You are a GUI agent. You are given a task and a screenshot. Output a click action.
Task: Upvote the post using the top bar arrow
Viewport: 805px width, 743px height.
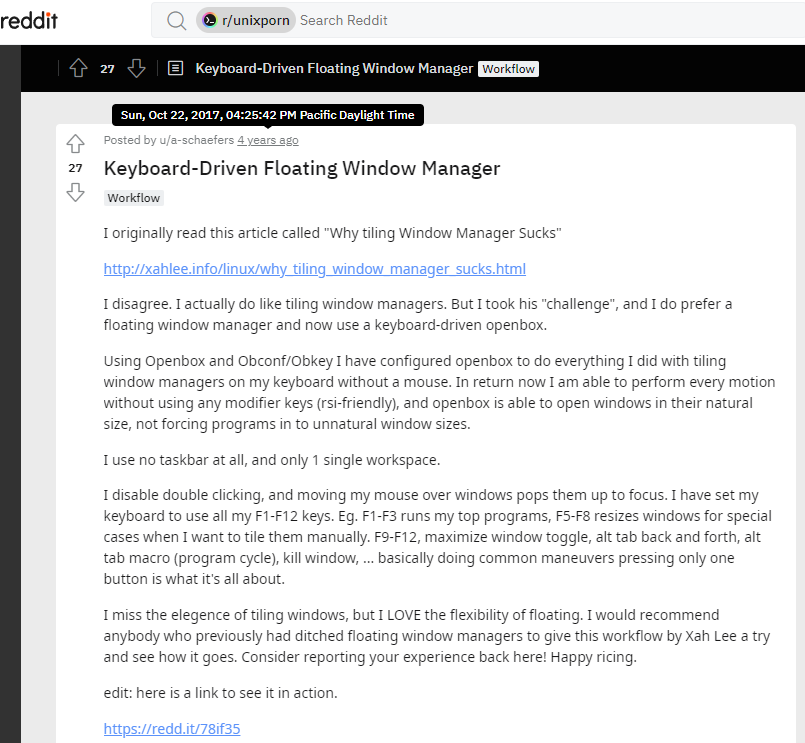click(x=78, y=68)
